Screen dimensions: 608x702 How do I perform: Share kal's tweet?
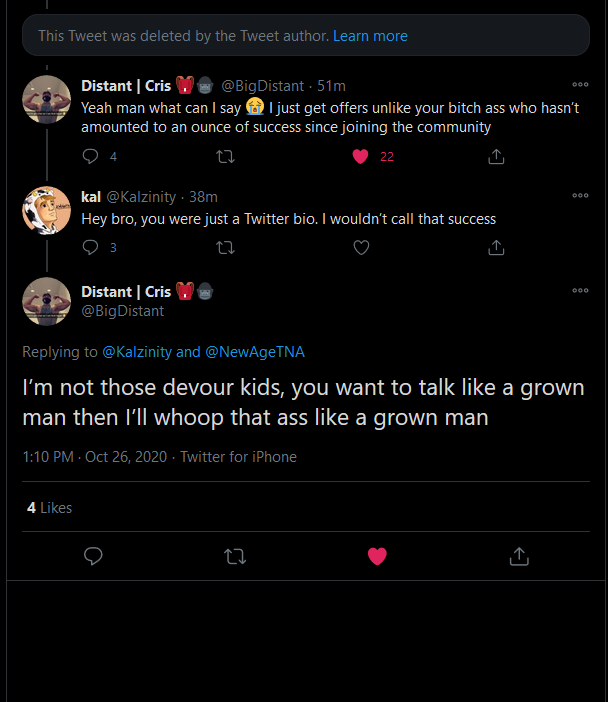pyautogui.click(x=495, y=247)
